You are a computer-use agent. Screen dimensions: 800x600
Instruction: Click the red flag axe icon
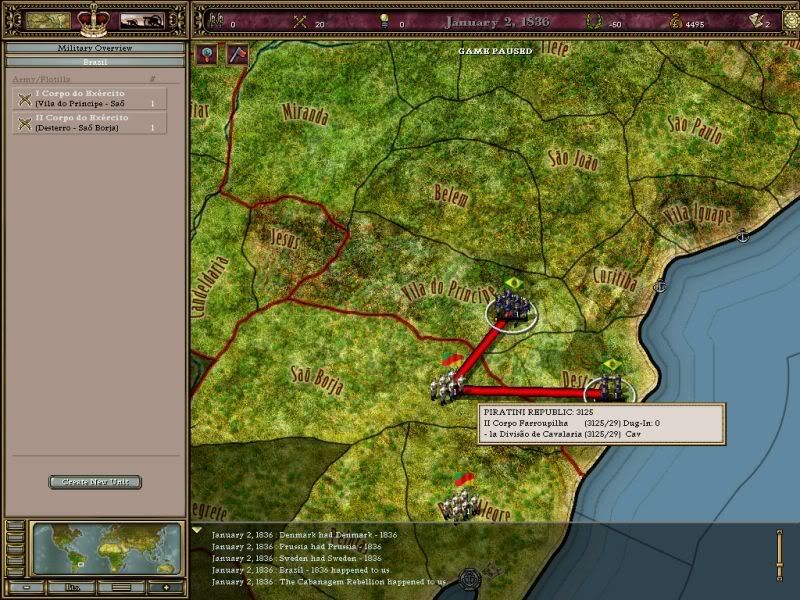click(x=237, y=55)
